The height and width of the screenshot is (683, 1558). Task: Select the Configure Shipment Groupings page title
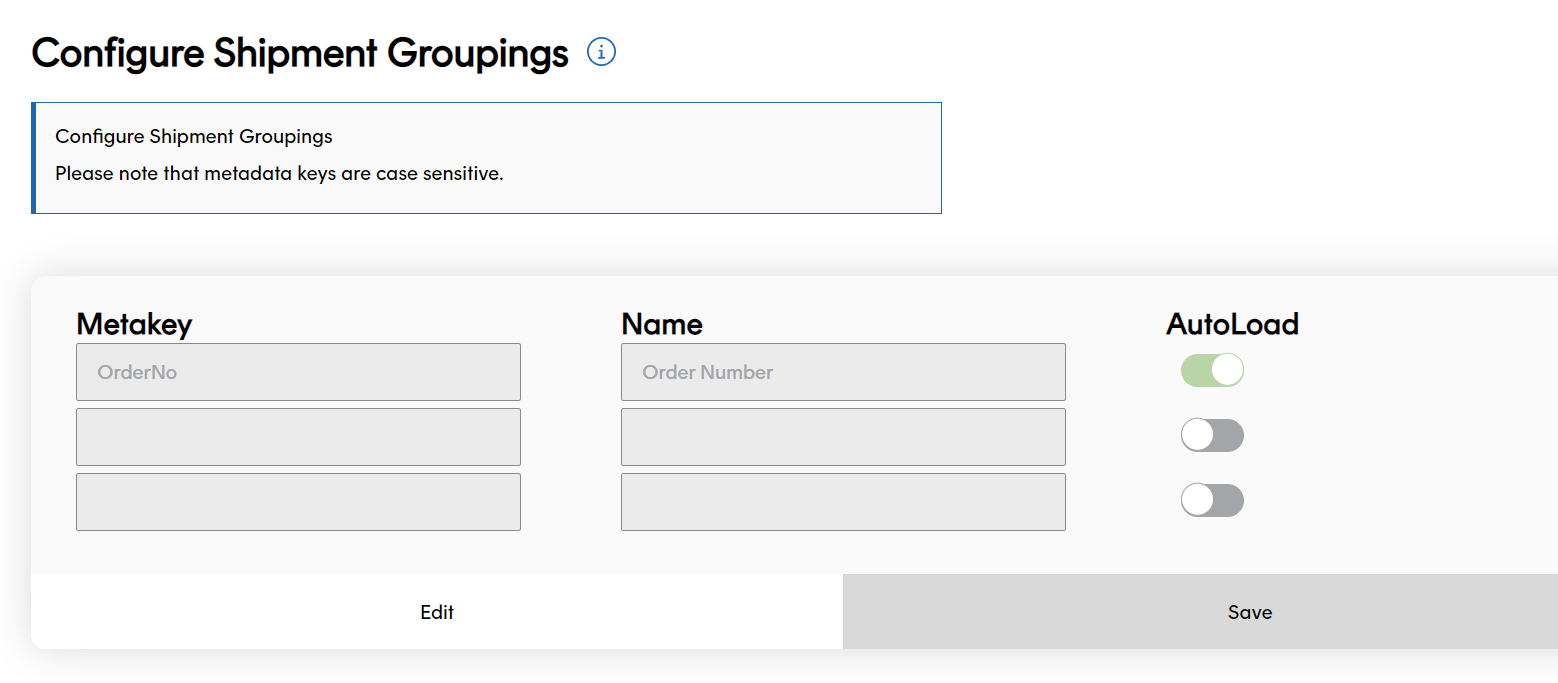299,52
